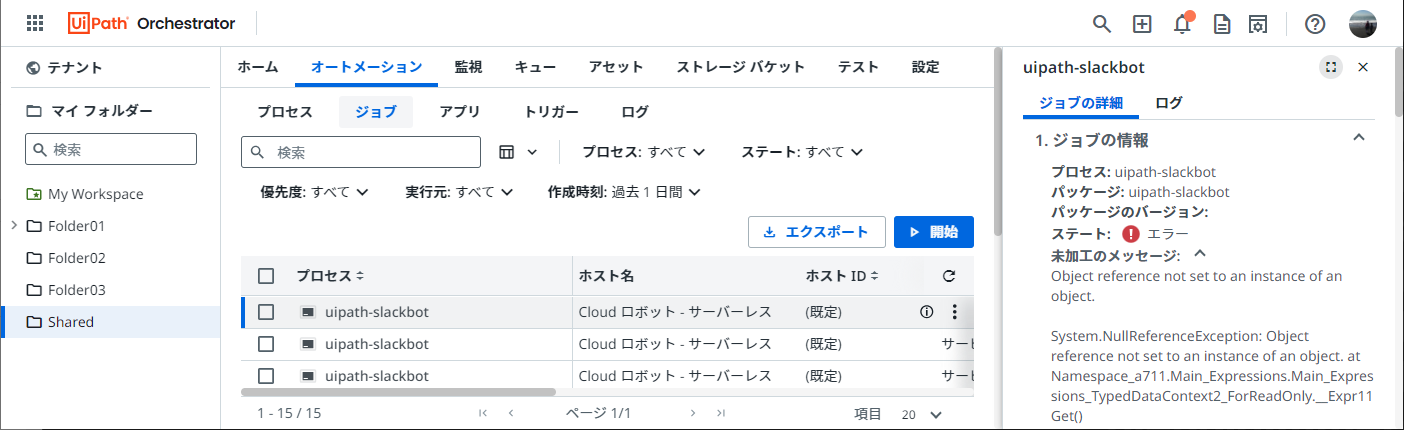This screenshot has width=1404, height=430.
Task: Open the column chooser table icon dropdown
Action: pyautogui.click(x=518, y=152)
